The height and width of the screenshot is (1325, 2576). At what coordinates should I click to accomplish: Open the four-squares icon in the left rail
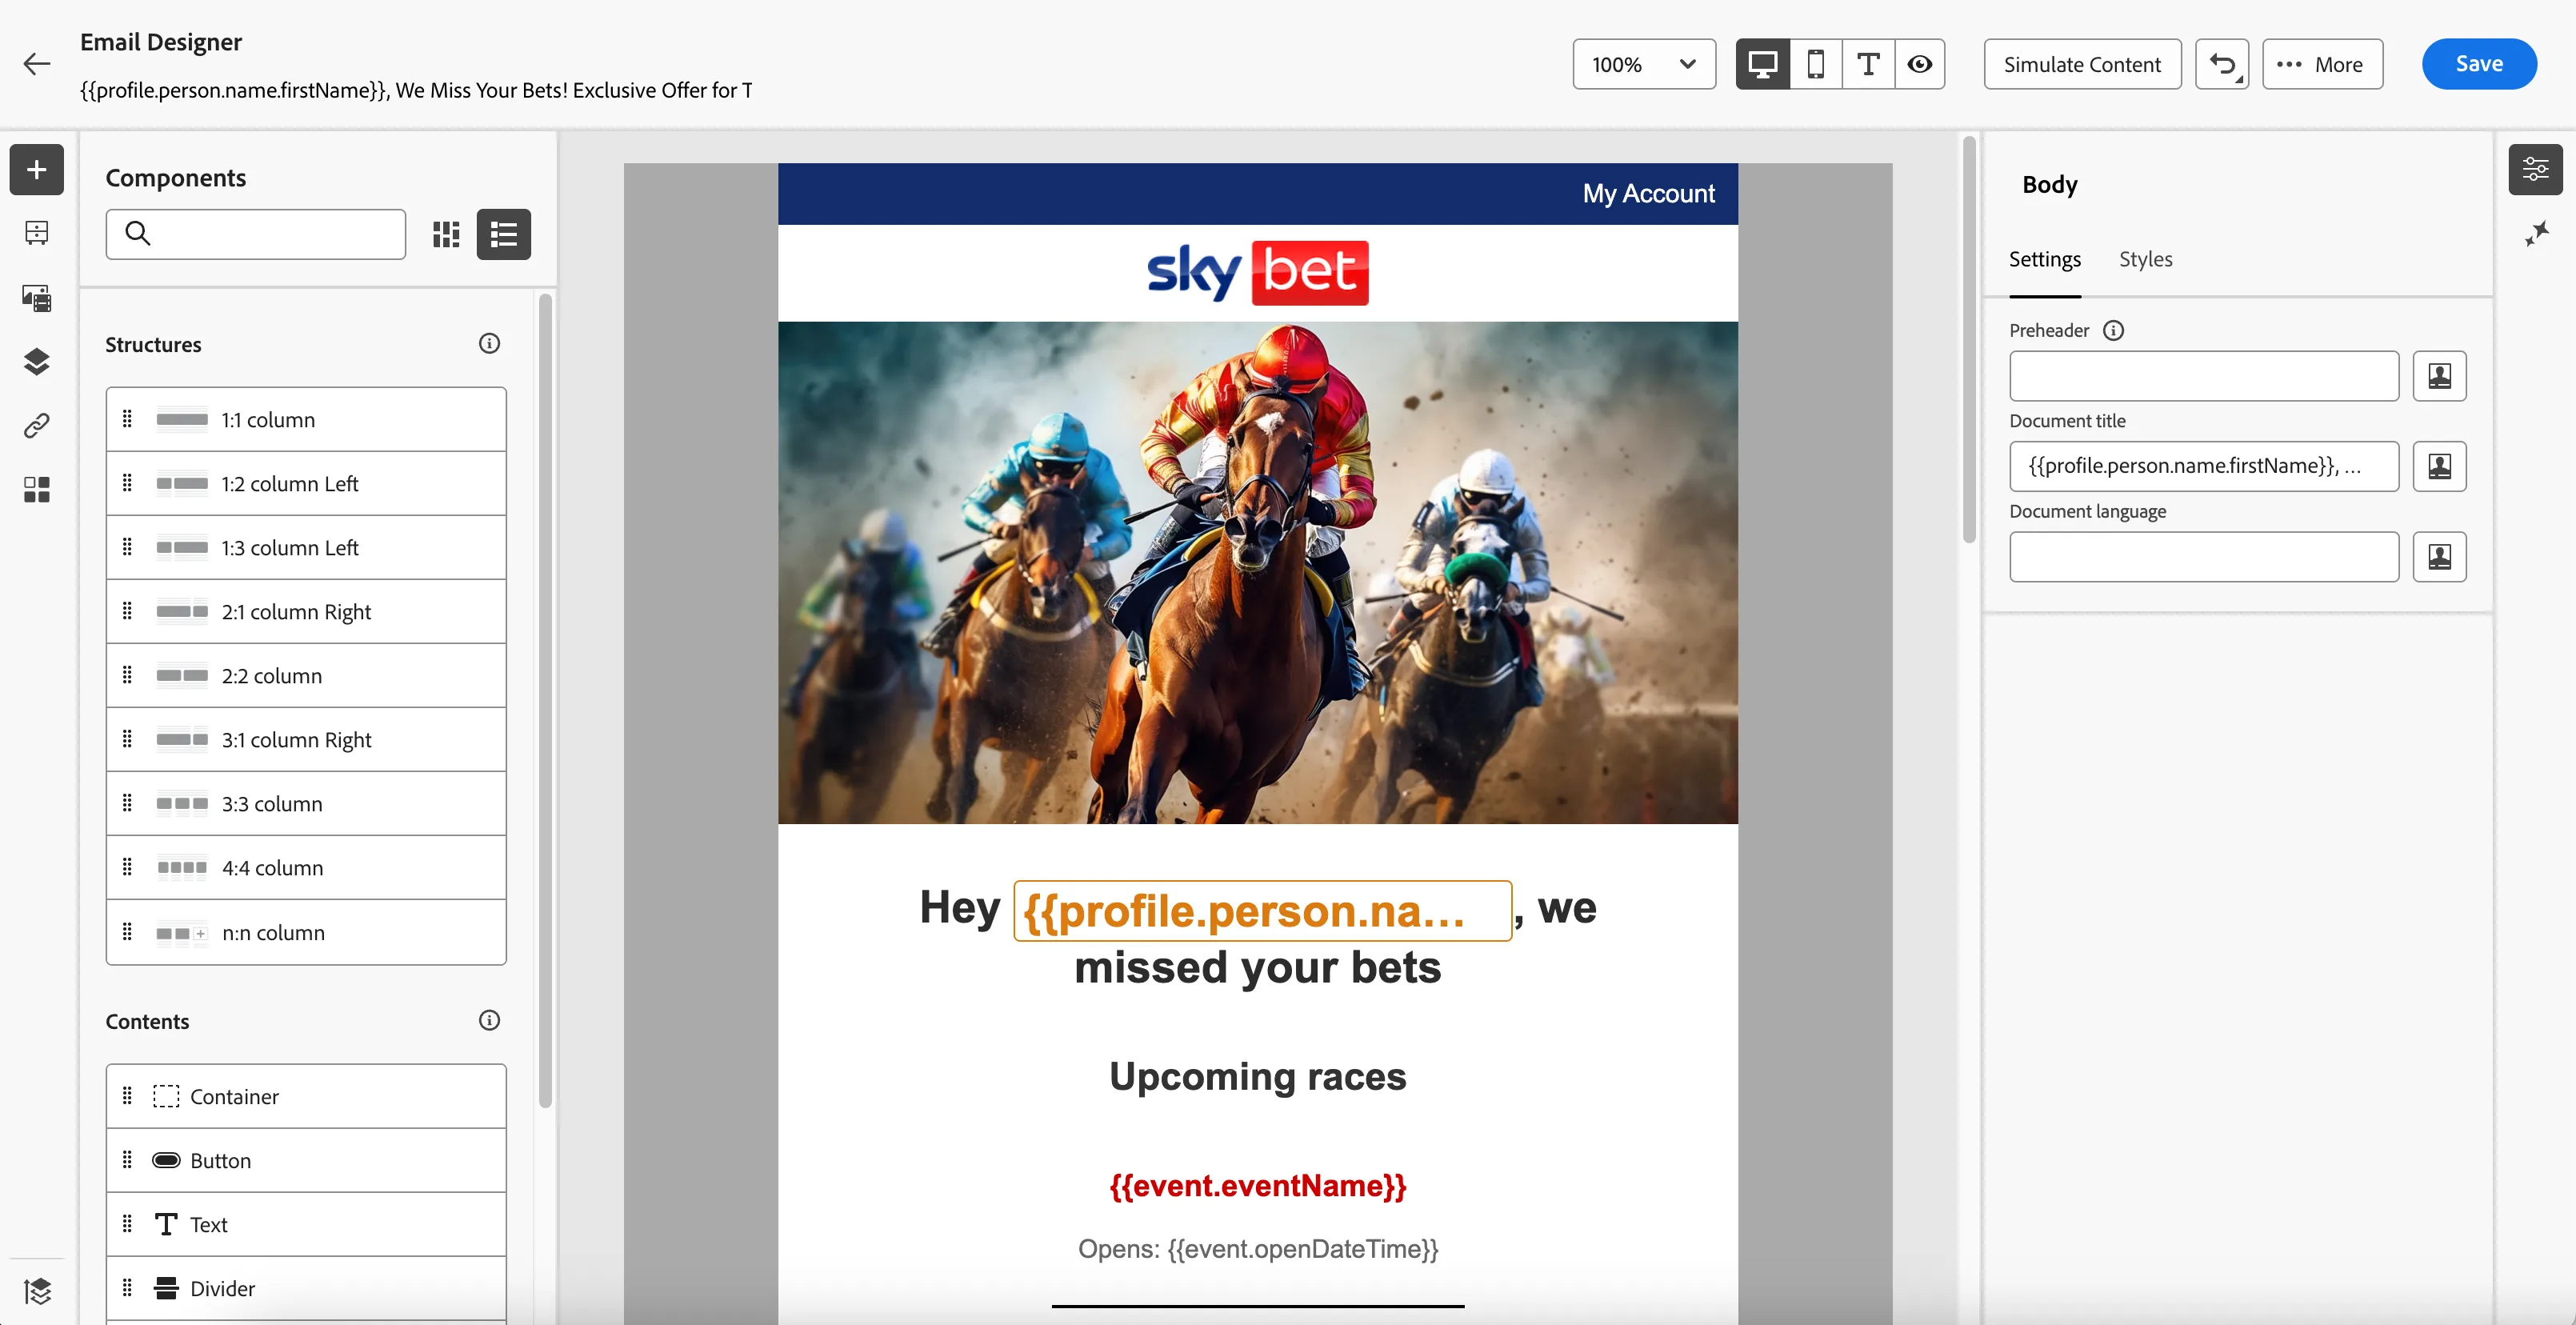(x=37, y=490)
